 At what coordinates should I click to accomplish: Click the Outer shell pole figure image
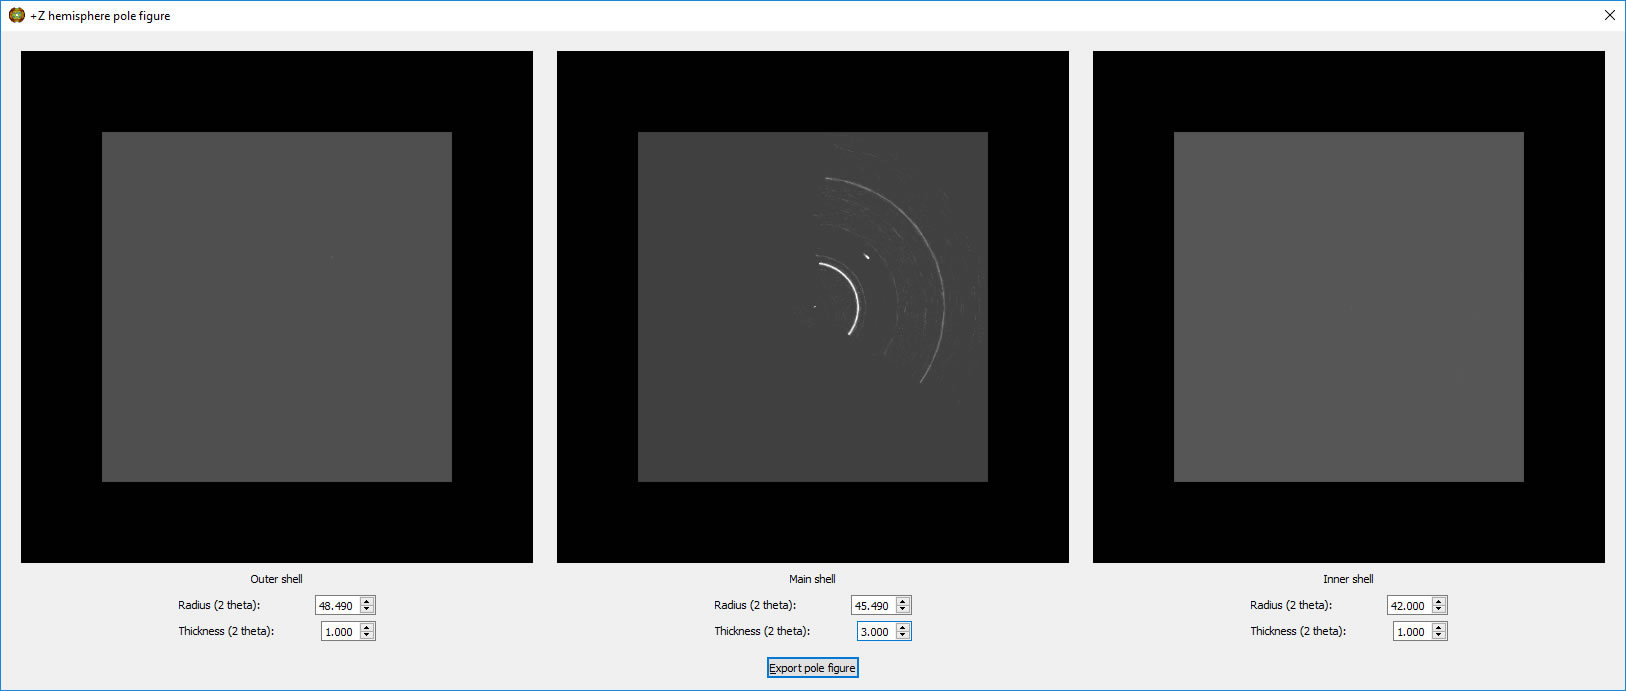[277, 307]
